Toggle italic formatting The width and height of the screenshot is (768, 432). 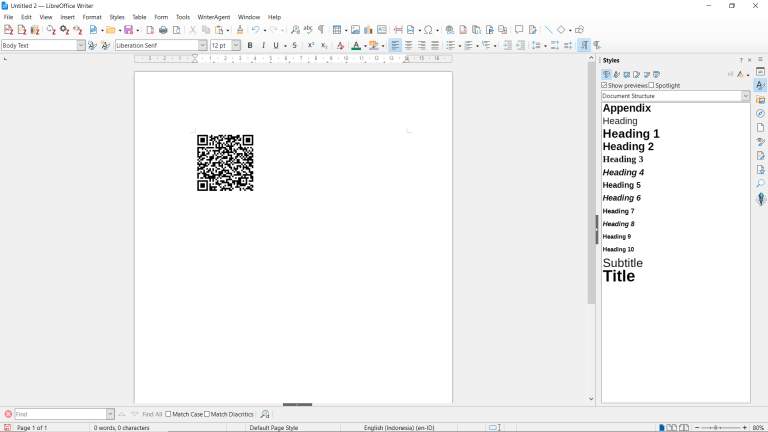263,45
